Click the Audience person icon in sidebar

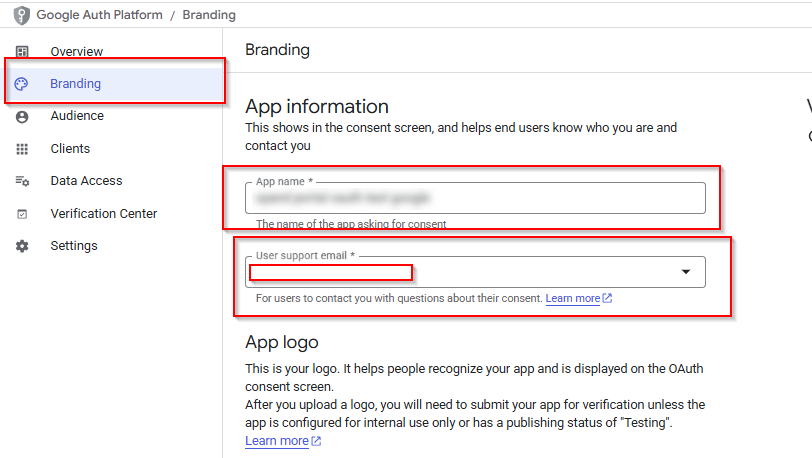pos(22,116)
